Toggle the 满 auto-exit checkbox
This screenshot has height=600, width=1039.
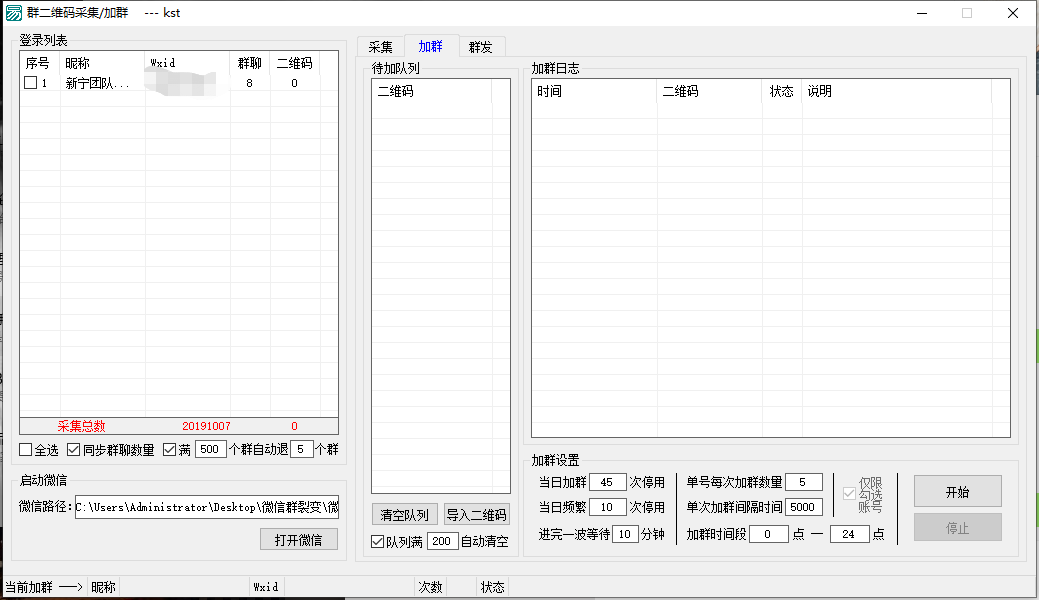[170, 450]
